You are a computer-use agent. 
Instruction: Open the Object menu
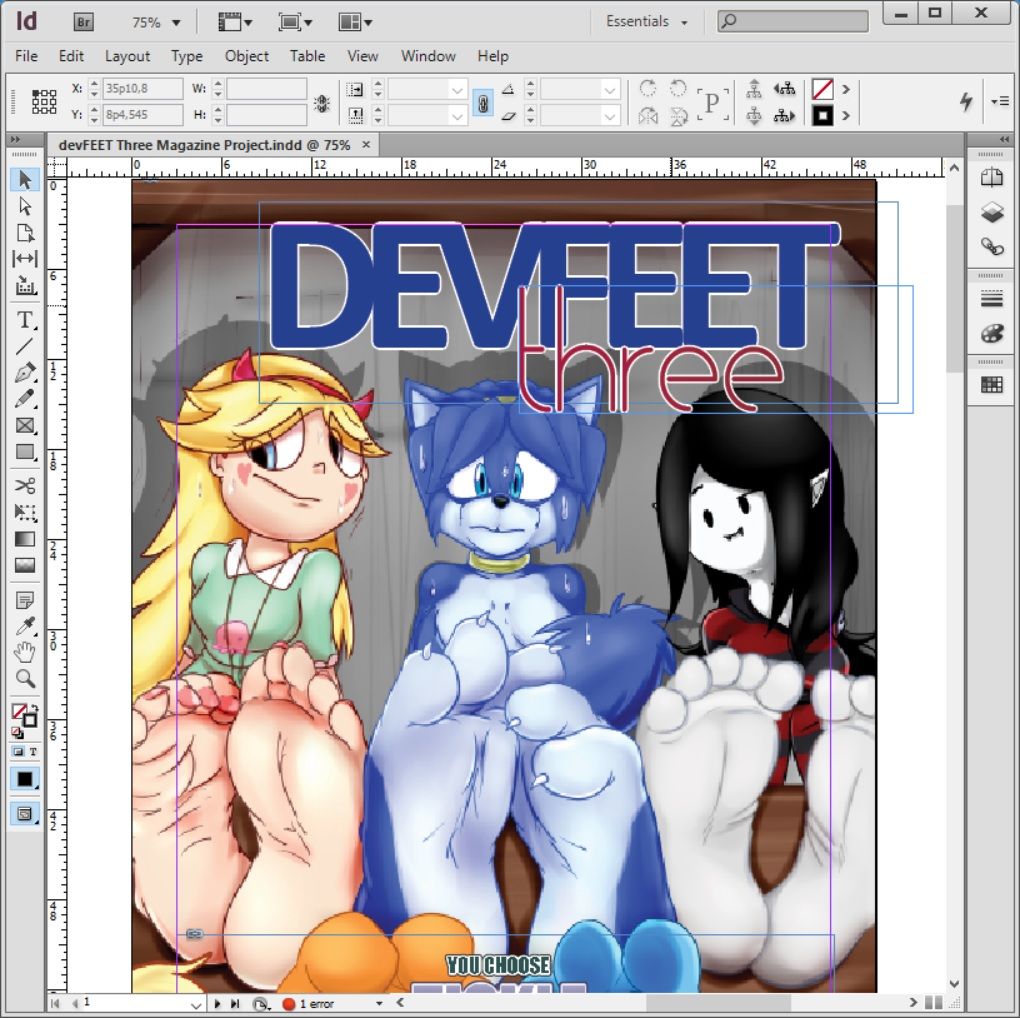click(x=247, y=56)
